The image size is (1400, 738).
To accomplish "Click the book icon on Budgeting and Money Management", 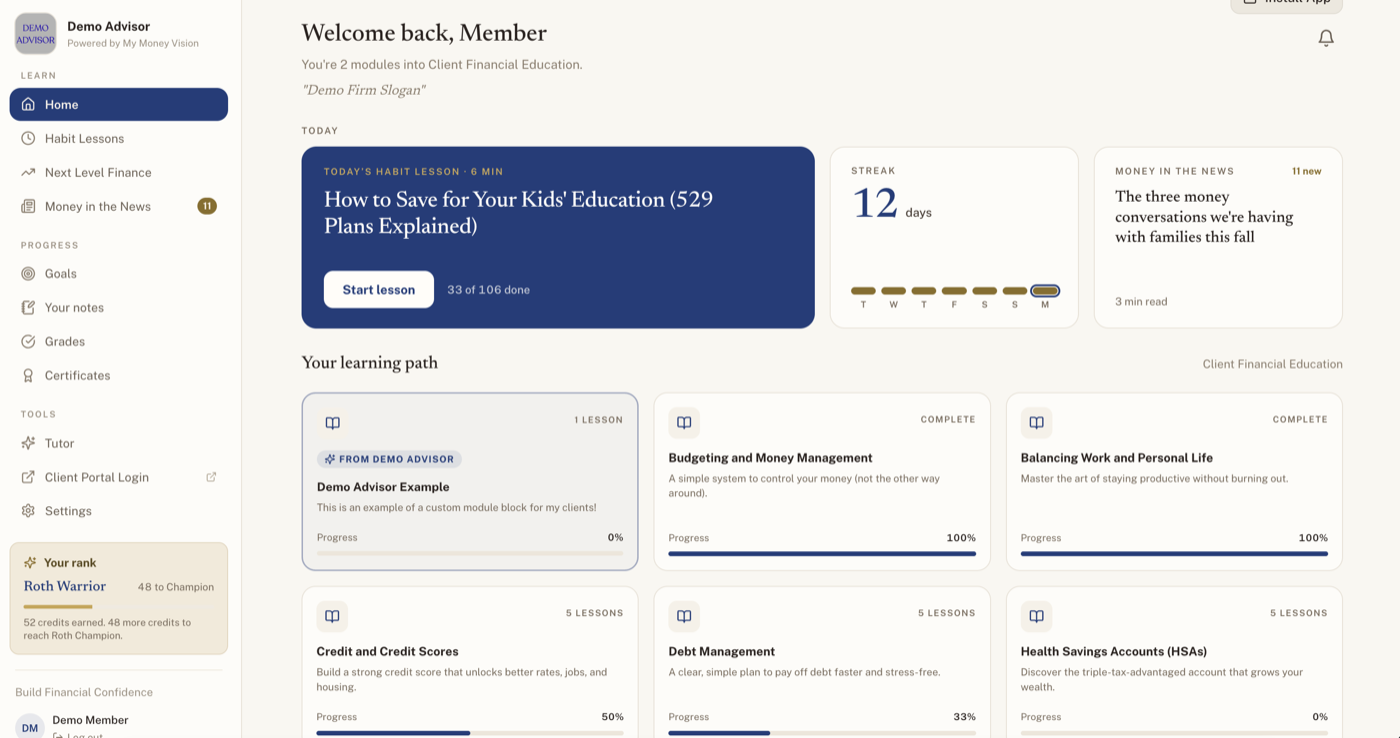I will click(x=684, y=423).
